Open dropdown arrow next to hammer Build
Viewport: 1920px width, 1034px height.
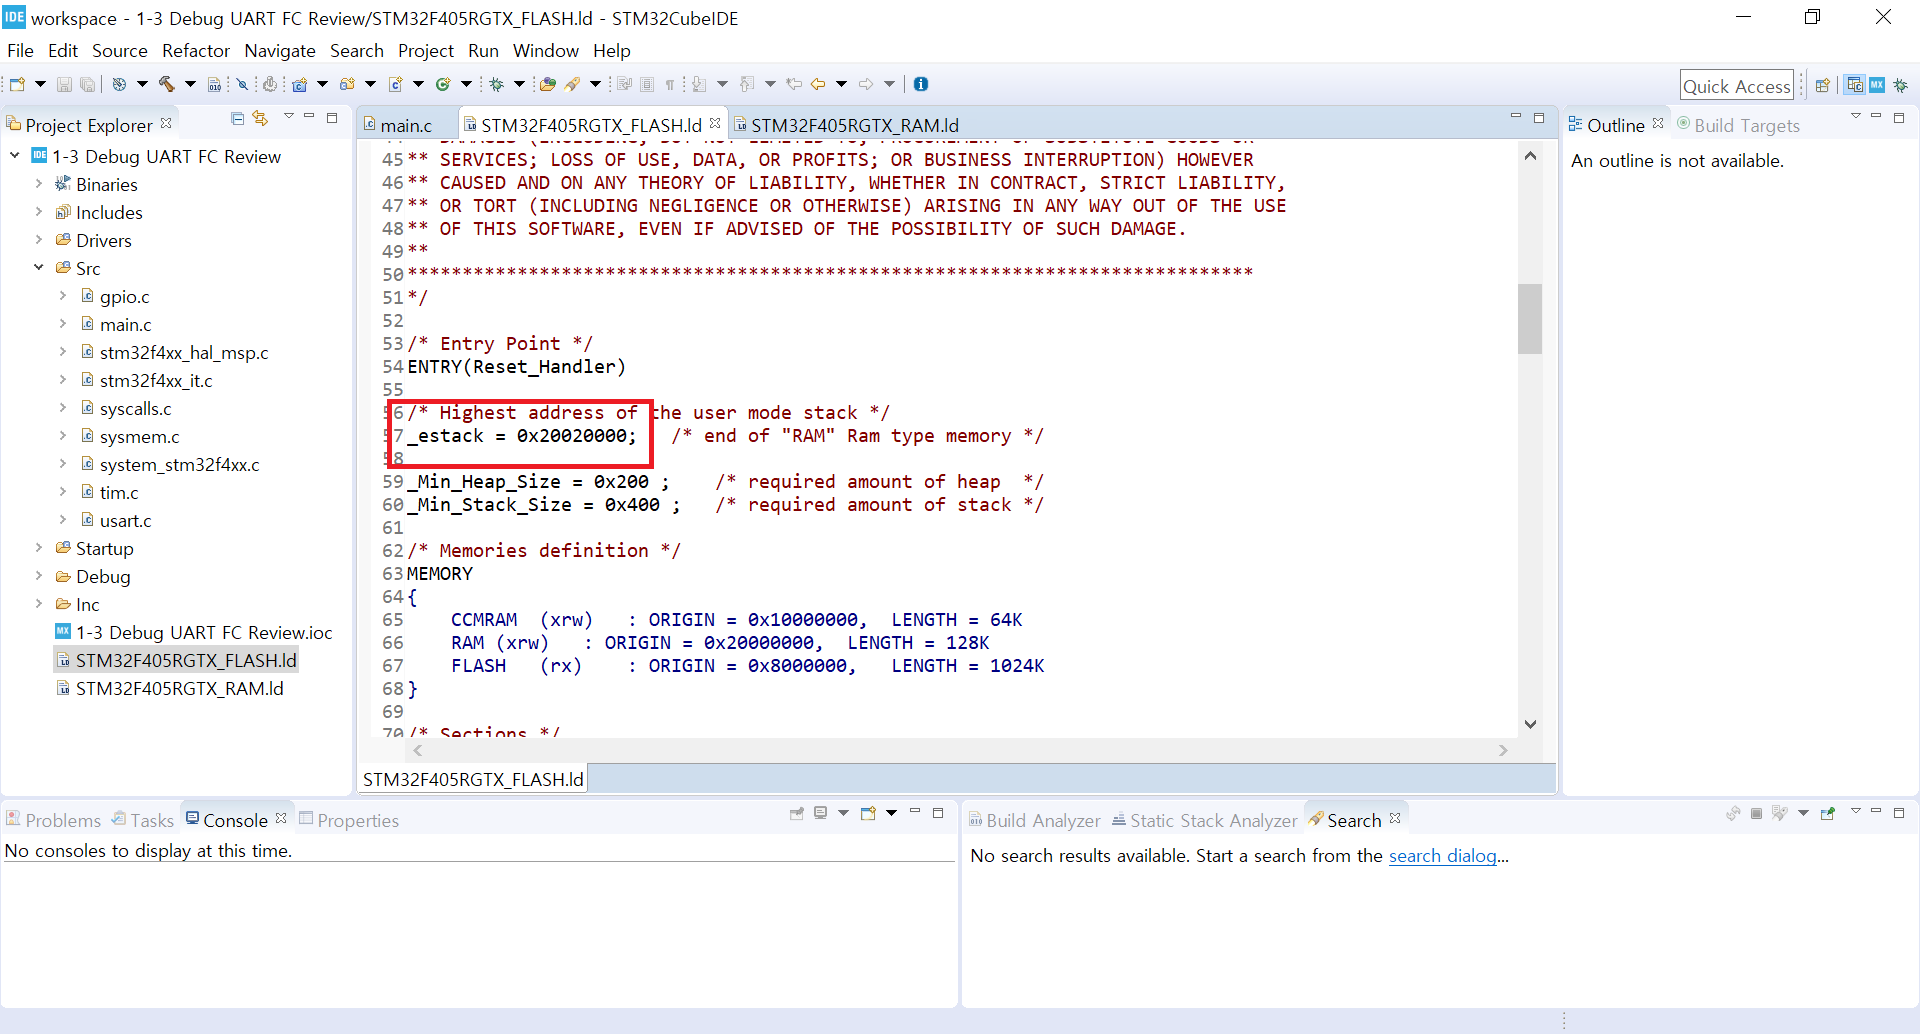pos(190,84)
